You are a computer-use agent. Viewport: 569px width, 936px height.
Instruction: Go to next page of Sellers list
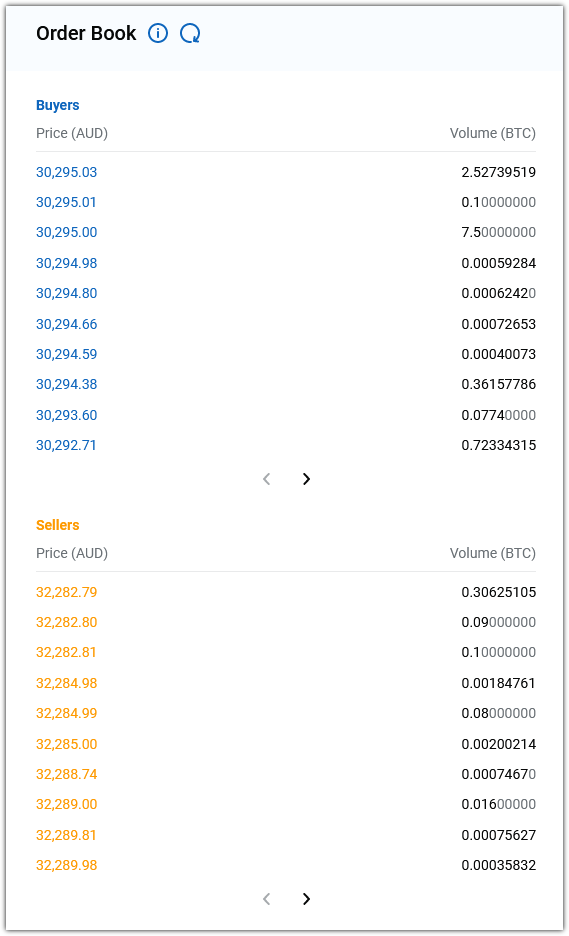(306, 899)
